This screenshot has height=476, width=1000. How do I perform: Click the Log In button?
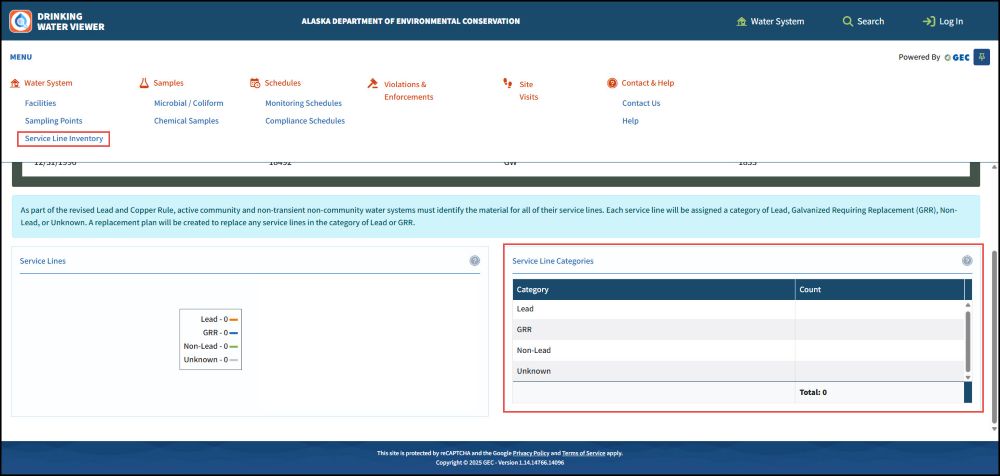point(942,21)
